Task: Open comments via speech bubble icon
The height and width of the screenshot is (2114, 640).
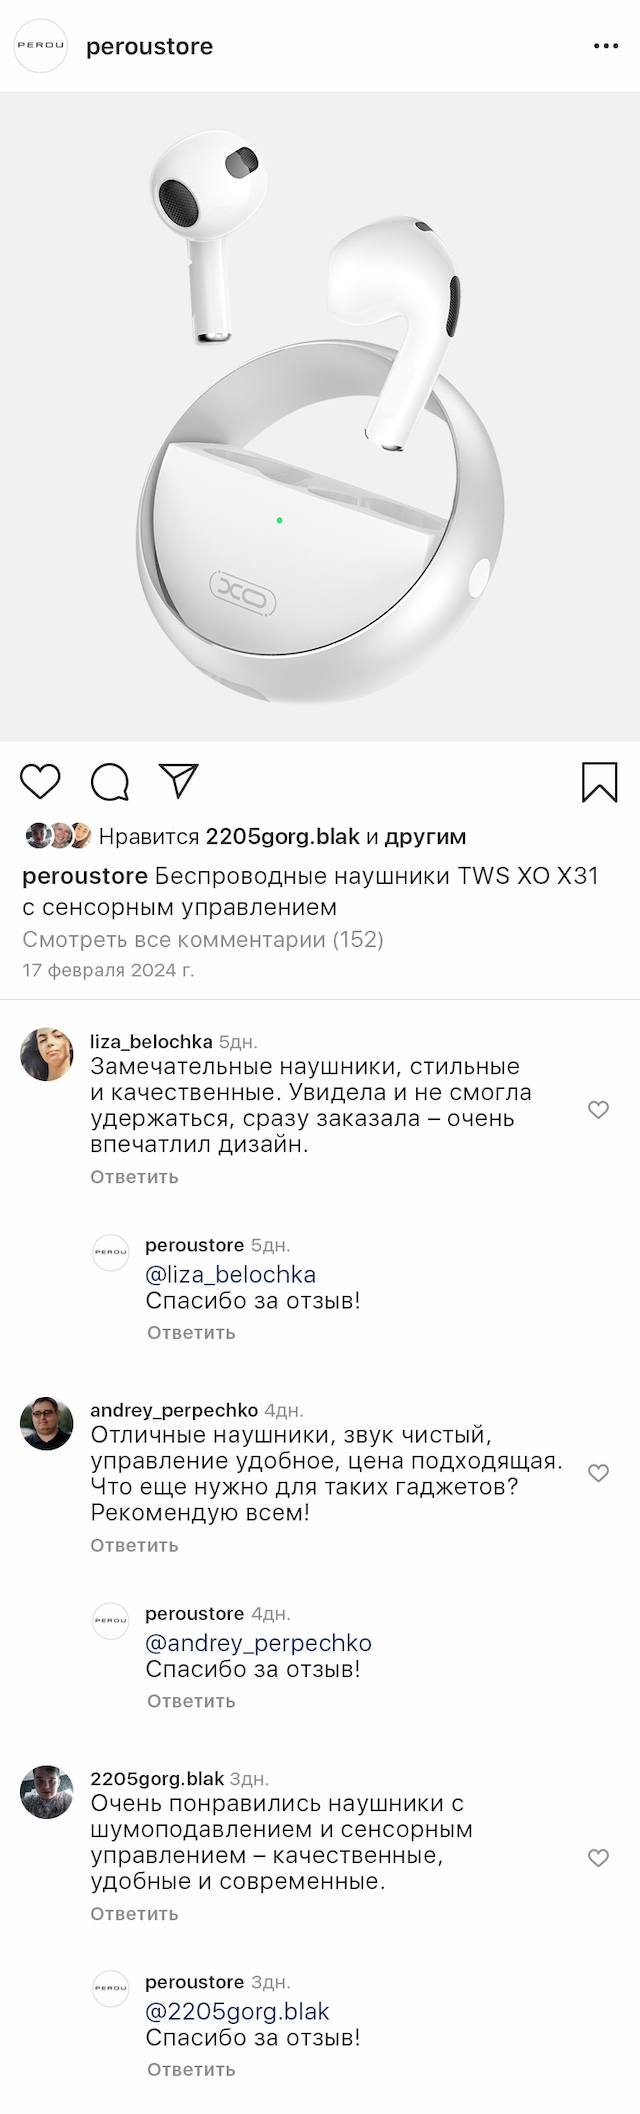Action: [110, 782]
